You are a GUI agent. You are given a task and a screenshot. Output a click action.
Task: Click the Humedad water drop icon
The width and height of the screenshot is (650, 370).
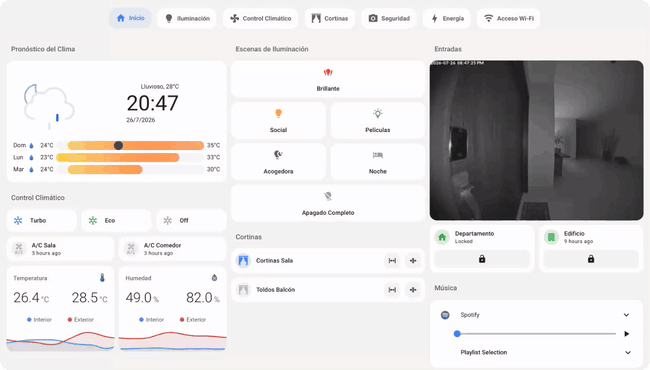[214, 278]
